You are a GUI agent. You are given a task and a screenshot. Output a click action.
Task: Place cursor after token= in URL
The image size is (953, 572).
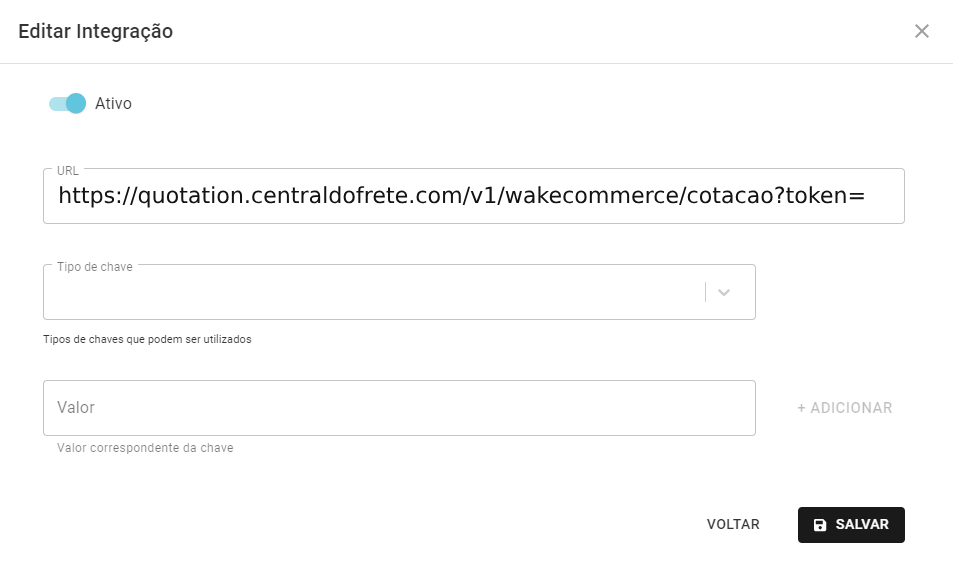[865, 196]
